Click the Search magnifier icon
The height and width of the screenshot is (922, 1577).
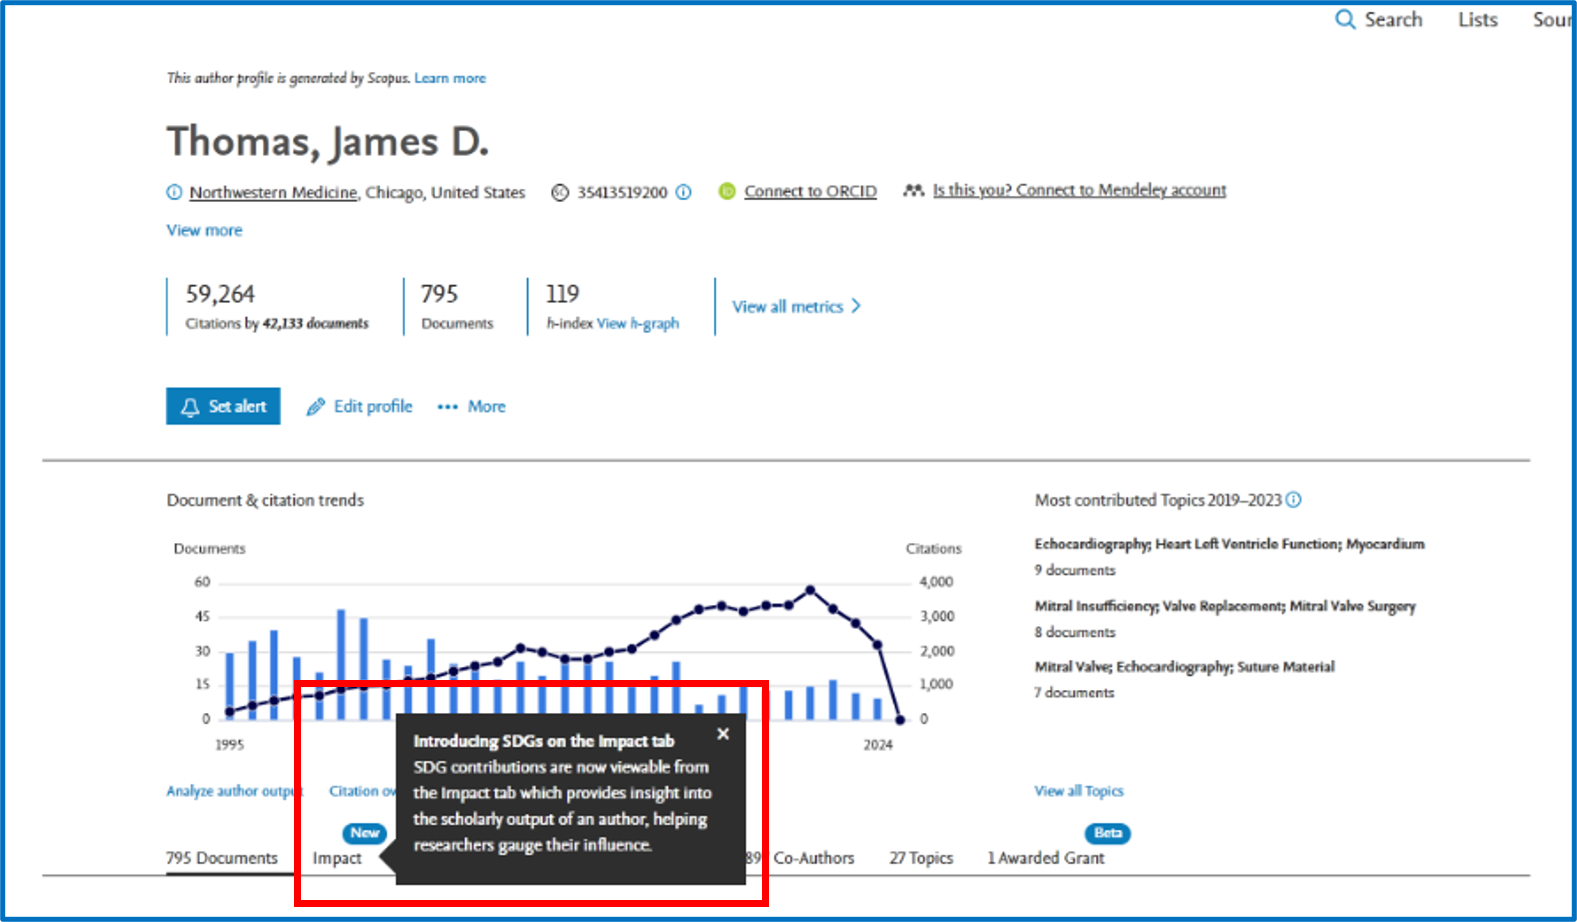(1345, 19)
